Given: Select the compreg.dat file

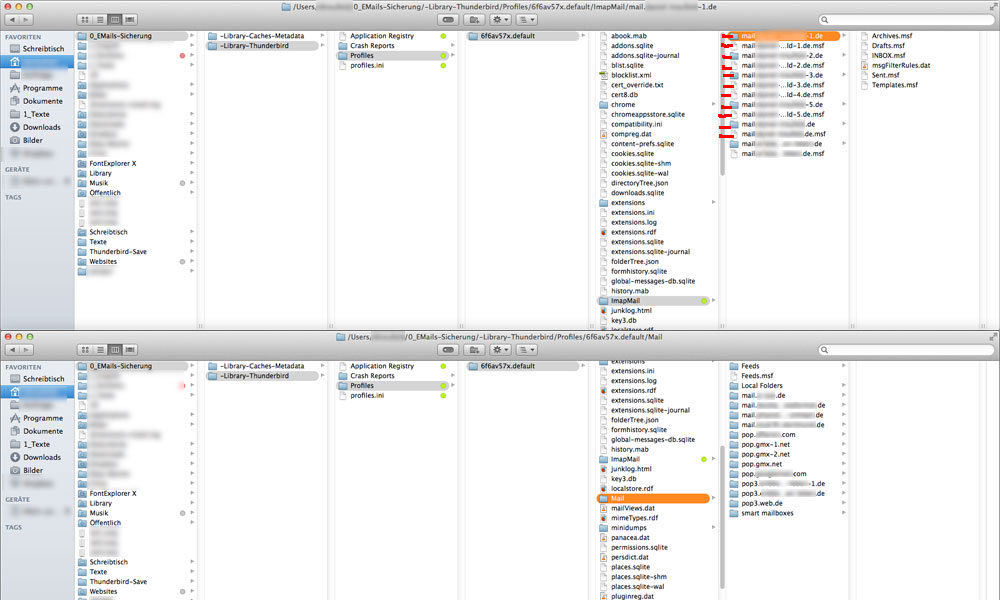Looking at the screenshot, I should click(630, 134).
